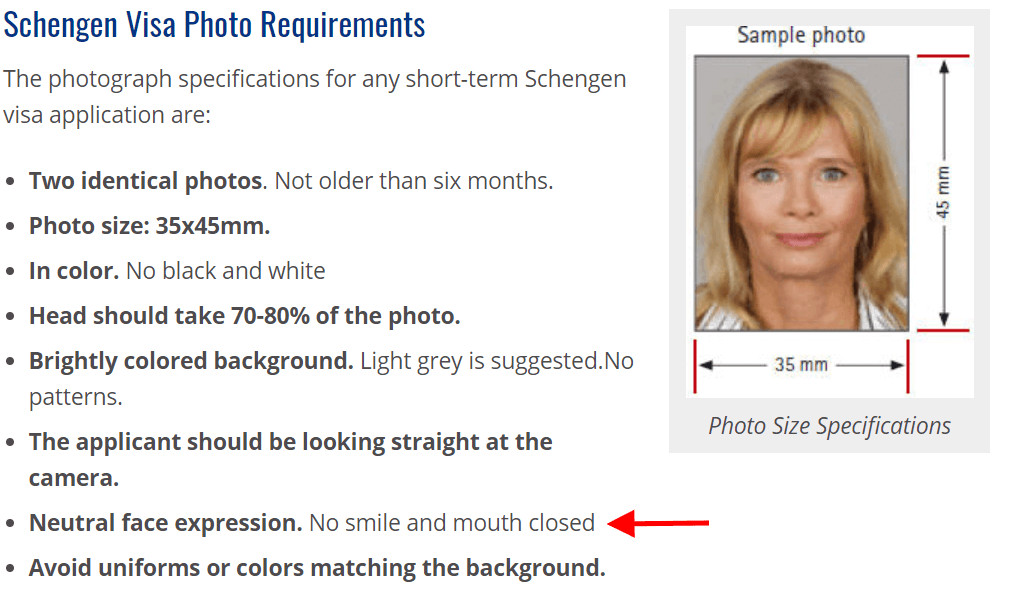Screen dimensions: 1012x595
Task: Click 'No black and white' text
Action: coord(225,271)
